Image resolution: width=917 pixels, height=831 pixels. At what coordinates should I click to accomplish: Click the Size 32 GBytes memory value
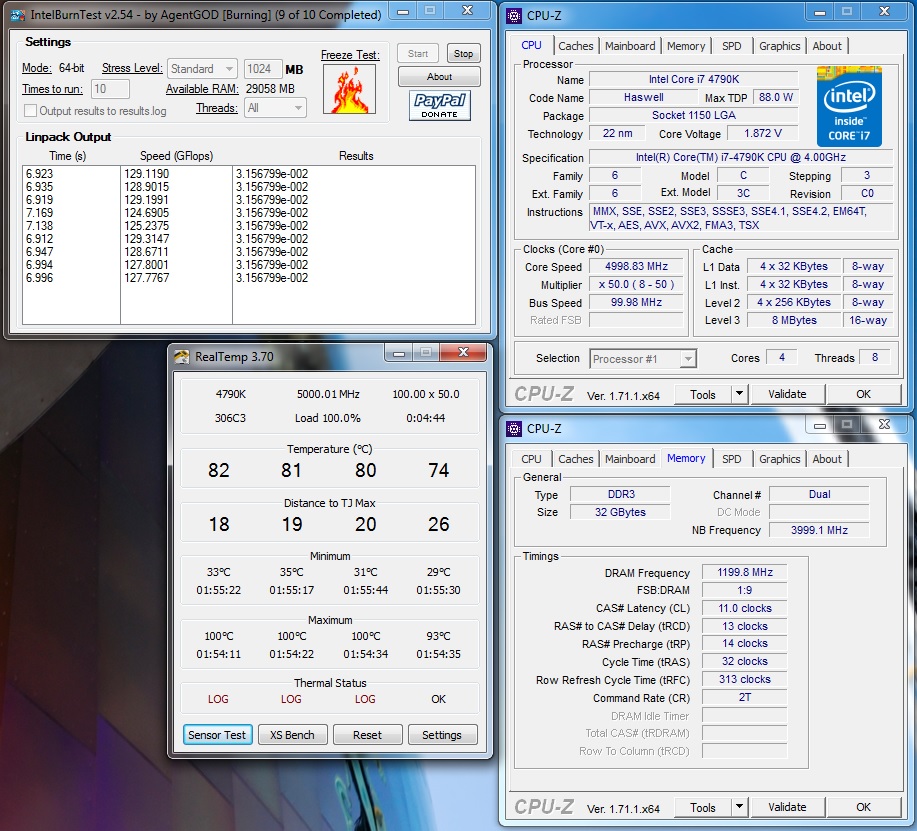pyautogui.click(x=620, y=512)
